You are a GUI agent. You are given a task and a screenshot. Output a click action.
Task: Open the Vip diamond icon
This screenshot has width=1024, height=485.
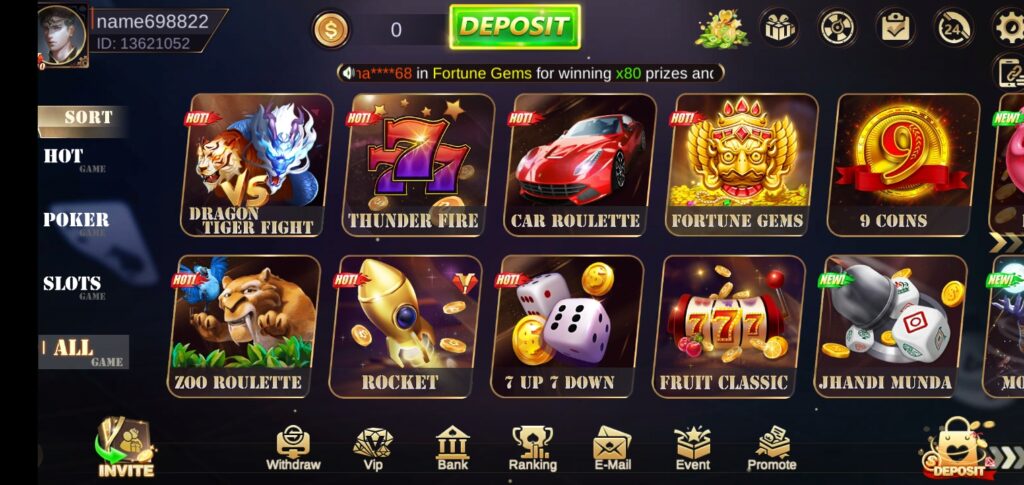coord(373,448)
